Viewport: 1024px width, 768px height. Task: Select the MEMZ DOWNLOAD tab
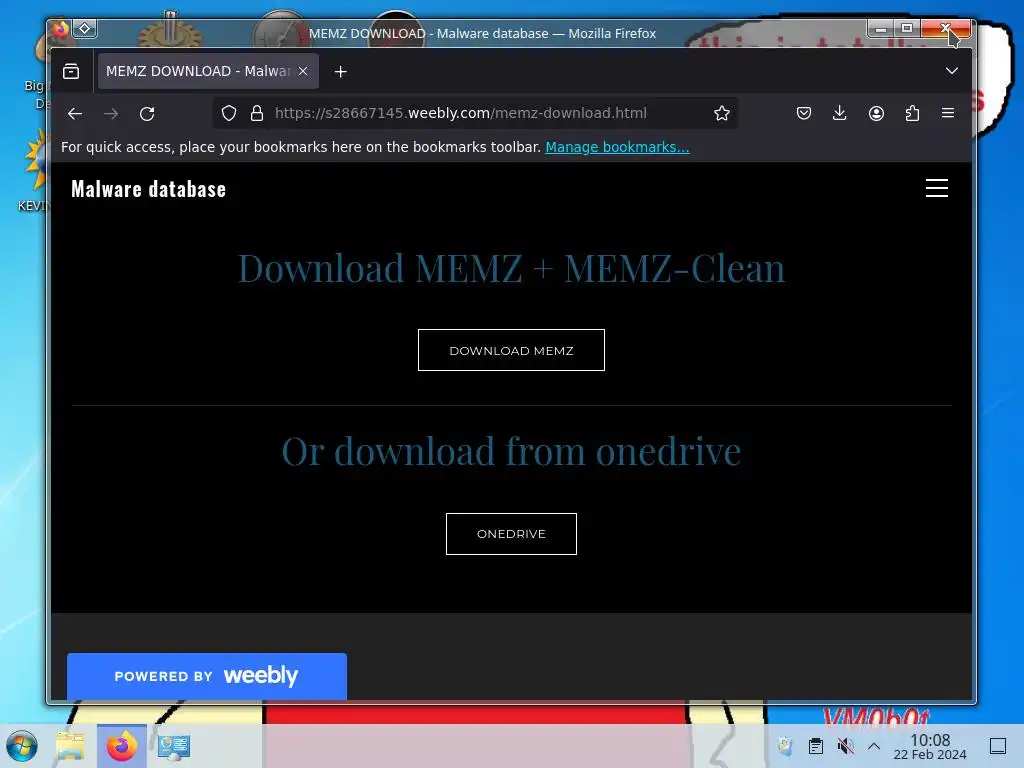pos(208,71)
